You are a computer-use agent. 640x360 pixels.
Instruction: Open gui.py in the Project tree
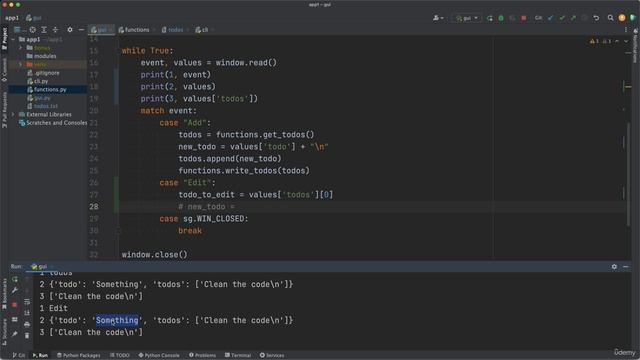coord(39,98)
